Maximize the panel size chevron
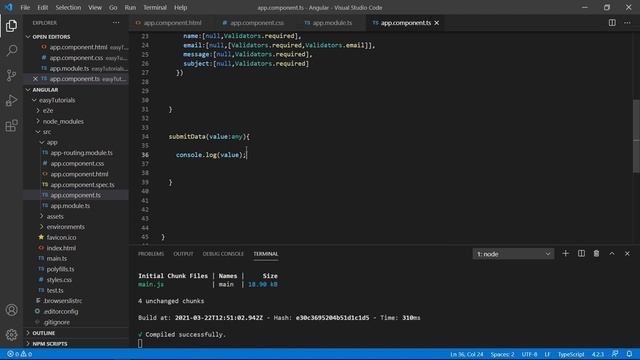This screenshot has width=640, height=360. [x=612, y=253]
